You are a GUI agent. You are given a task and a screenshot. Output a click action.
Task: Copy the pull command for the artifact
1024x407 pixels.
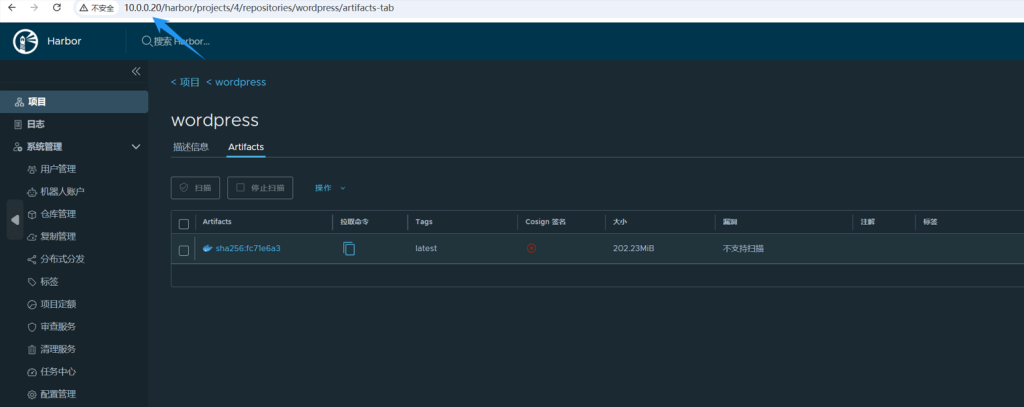coord(349,248)
